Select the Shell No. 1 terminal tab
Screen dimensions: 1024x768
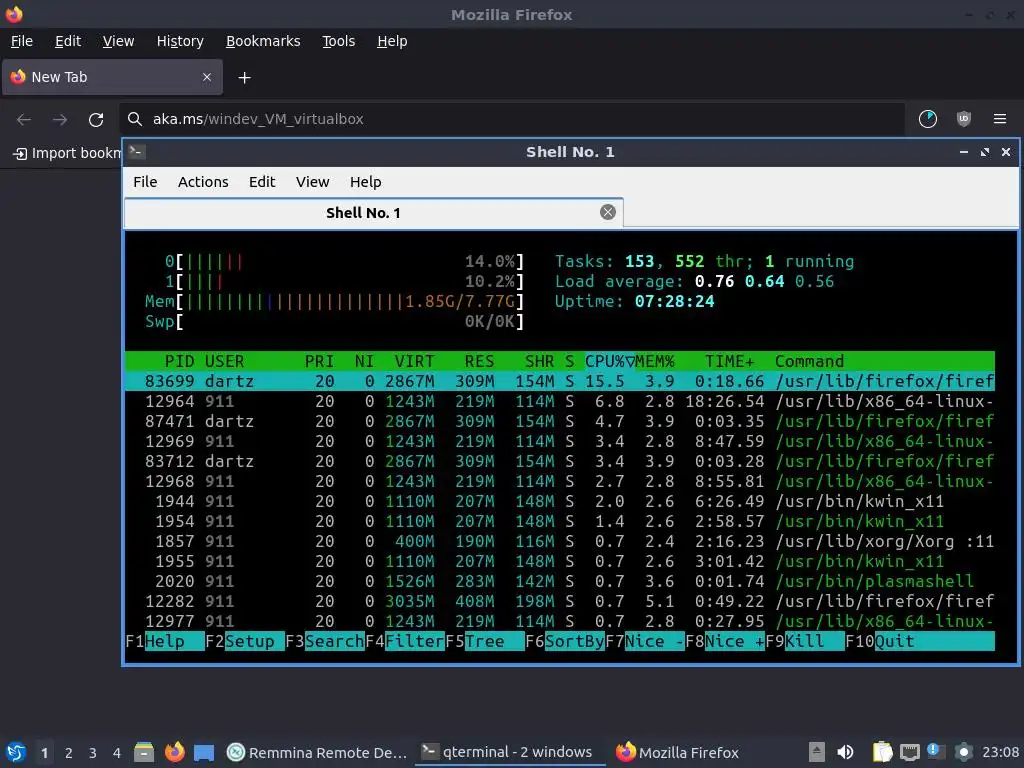pyautogui.click(x=374, y=213)
